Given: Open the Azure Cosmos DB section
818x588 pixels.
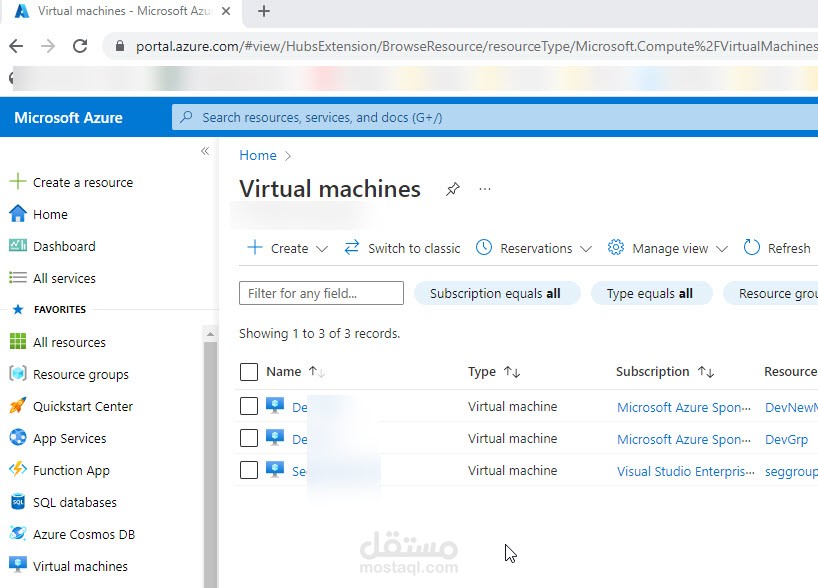Looking at the screenshot, I should [79, 534].
